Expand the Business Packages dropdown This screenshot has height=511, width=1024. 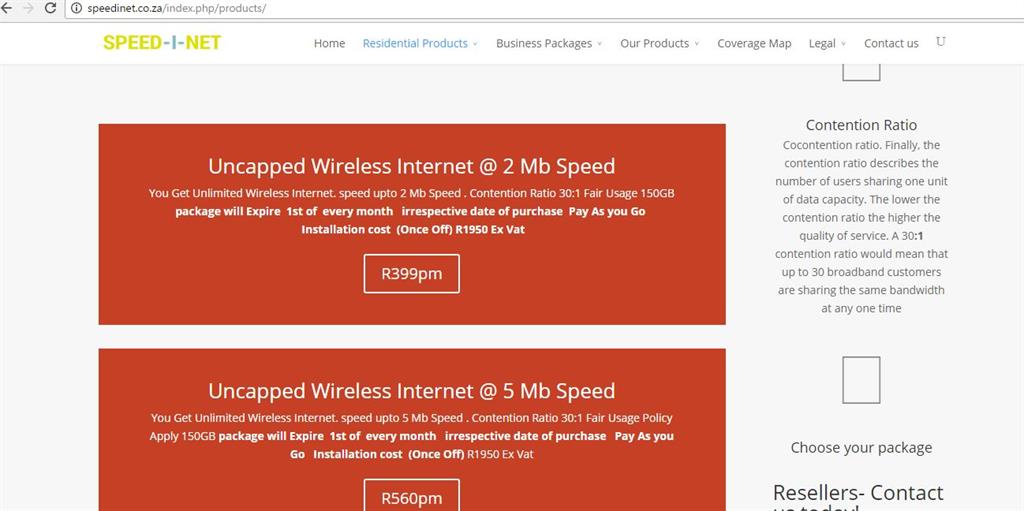tap(549, 43)
